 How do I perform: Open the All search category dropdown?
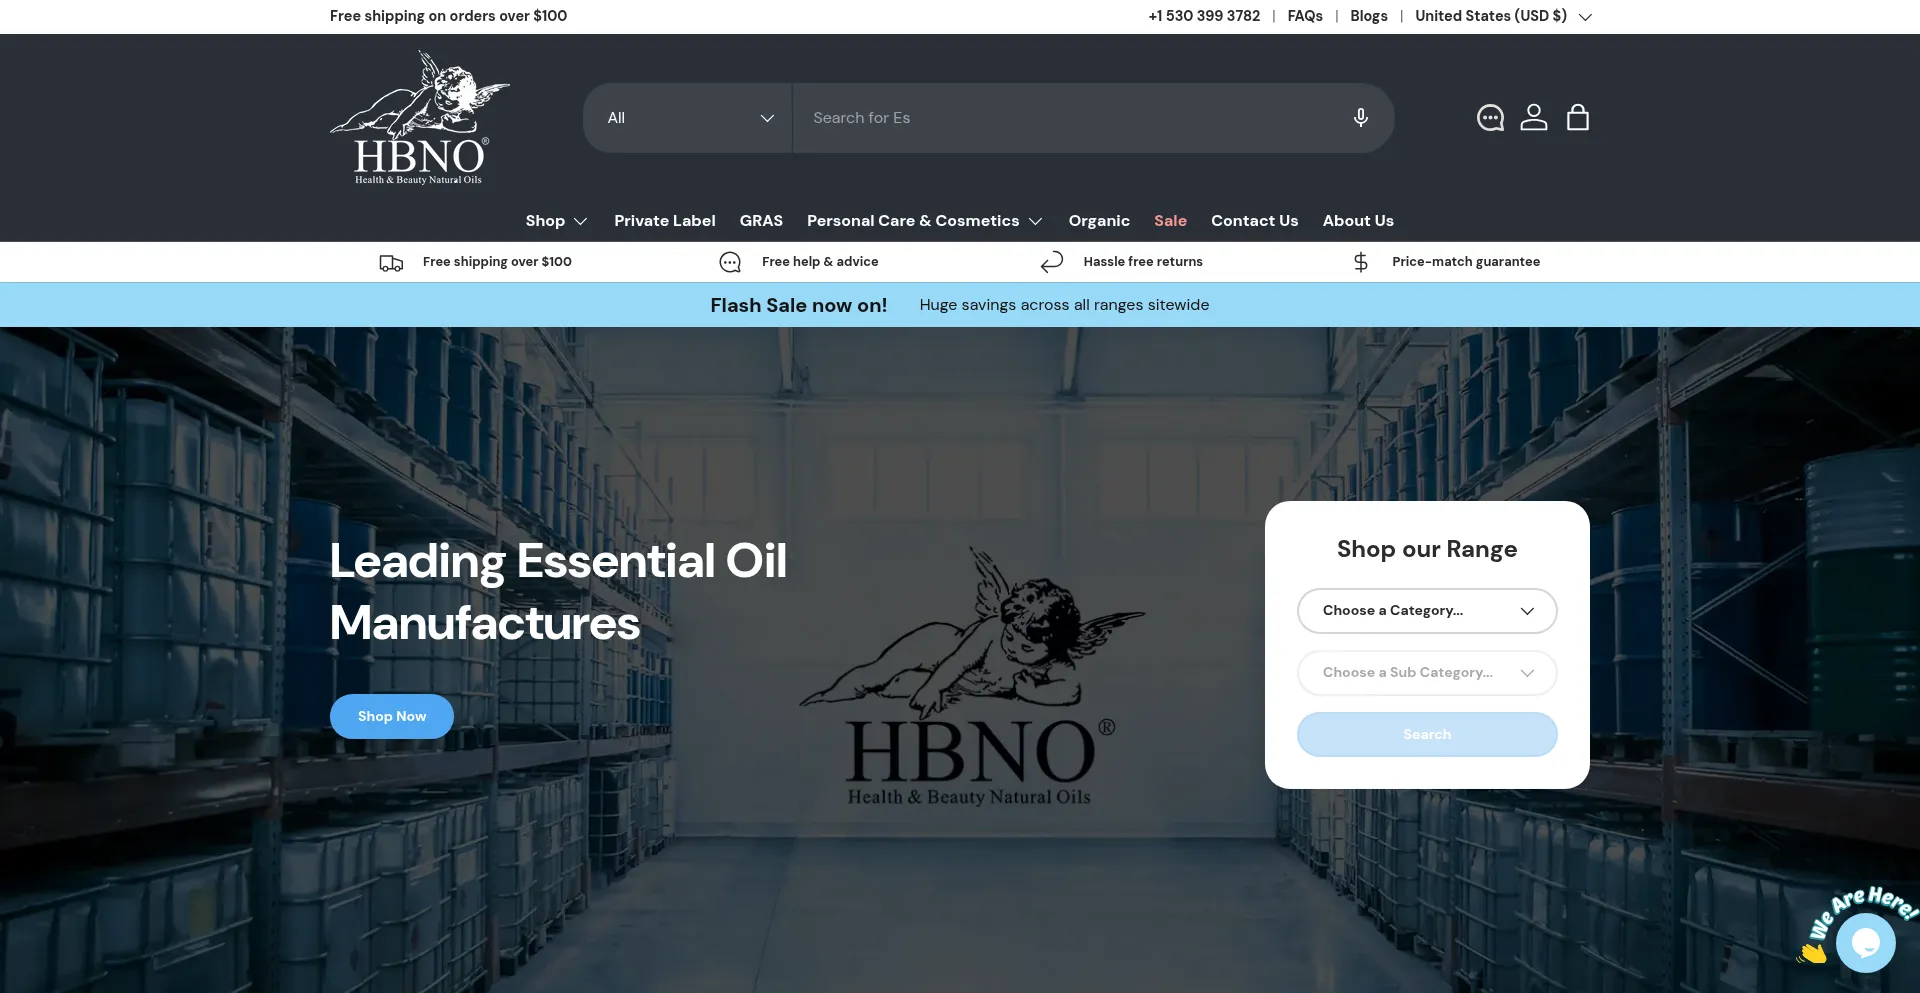tap(689, 118)
